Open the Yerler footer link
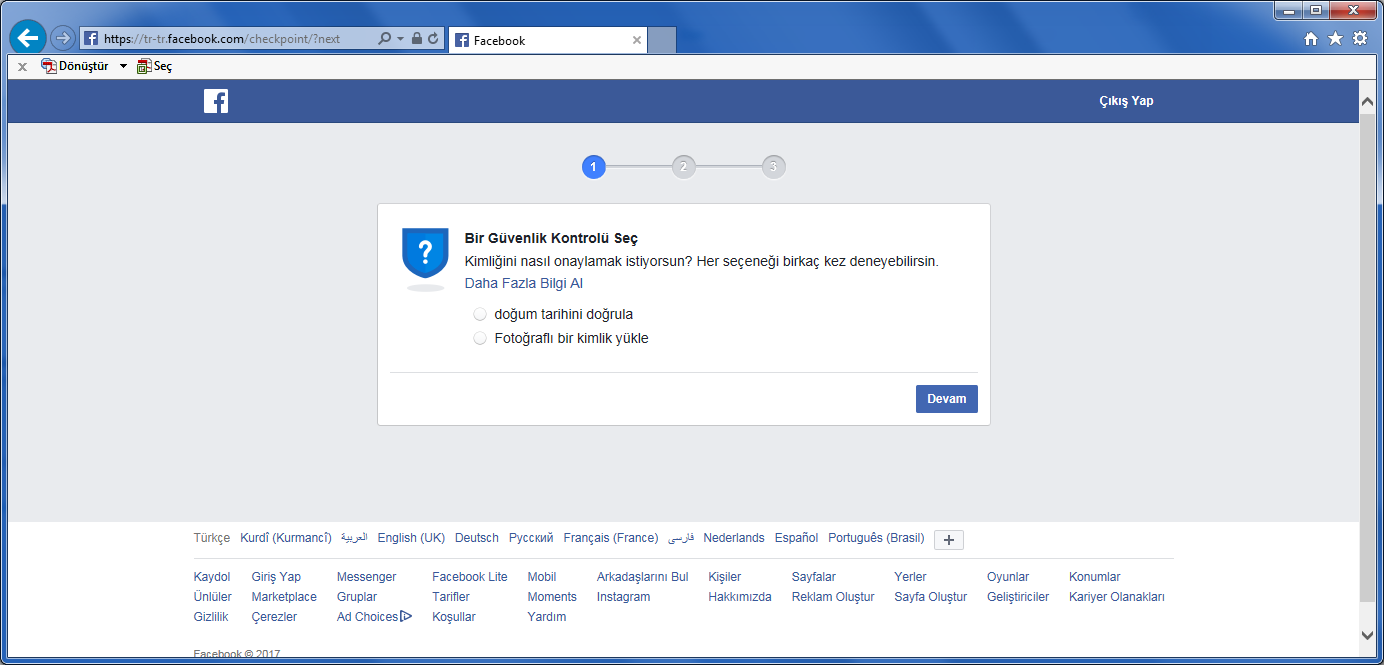This screenshot has height=665, width=1384. click(910, 577)
